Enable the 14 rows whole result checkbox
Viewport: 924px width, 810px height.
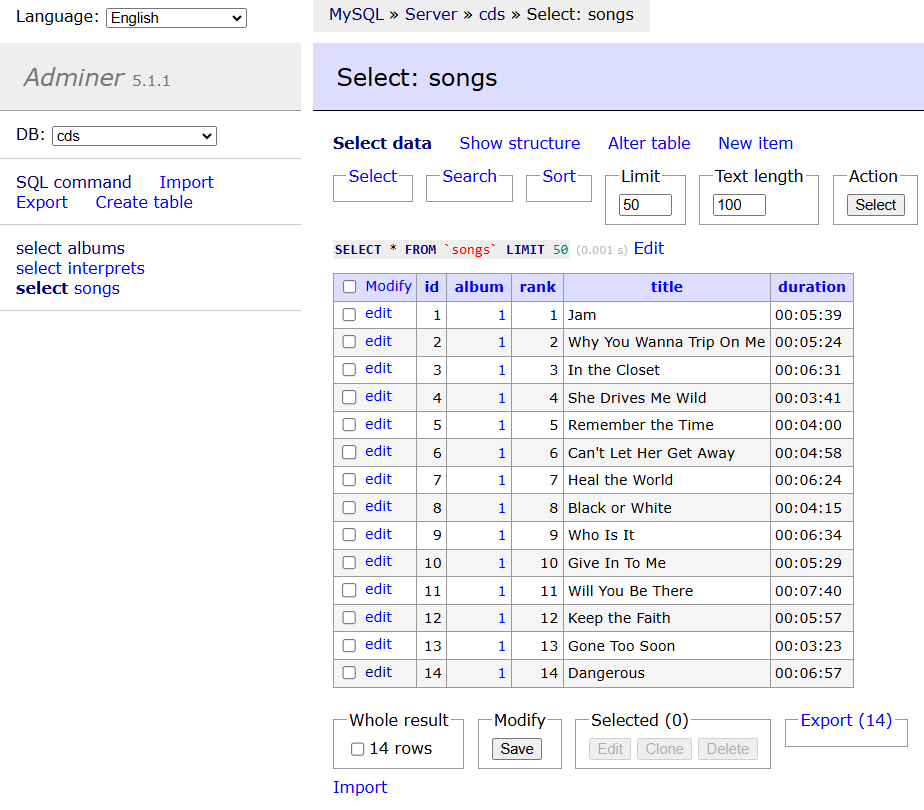pos(357,748)
